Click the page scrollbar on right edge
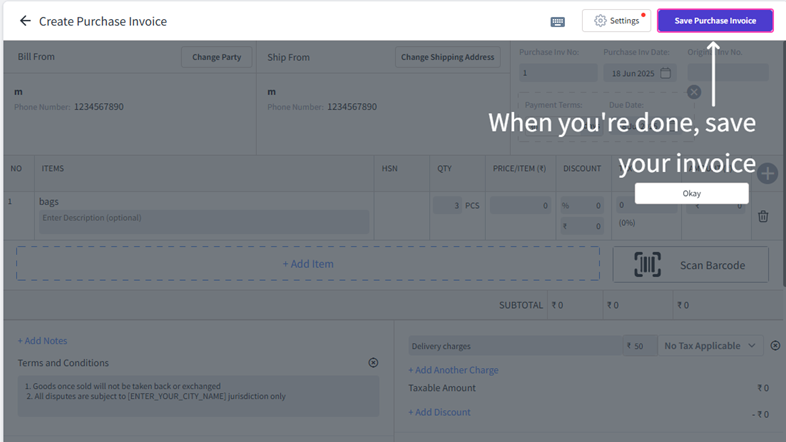The height and width of the screenshot is (442, 786). click(783, 163)
